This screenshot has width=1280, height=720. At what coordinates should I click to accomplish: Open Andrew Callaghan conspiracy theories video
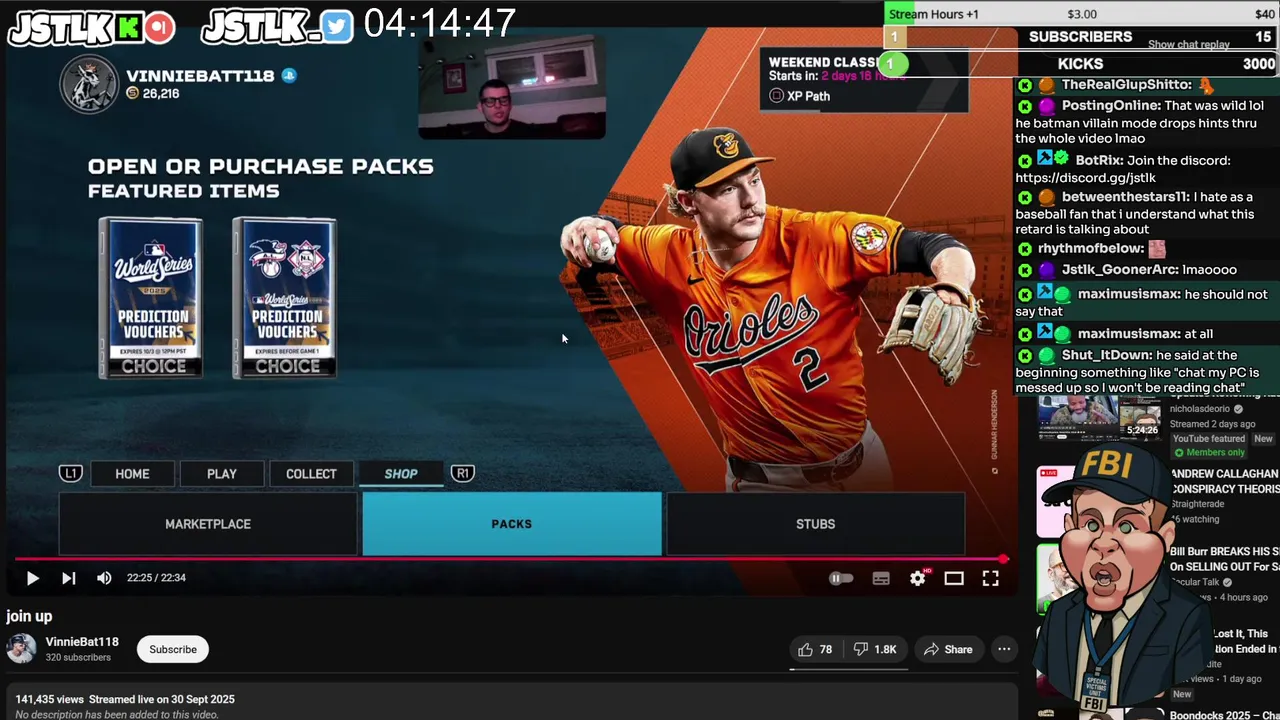(x=1224, y=481)
